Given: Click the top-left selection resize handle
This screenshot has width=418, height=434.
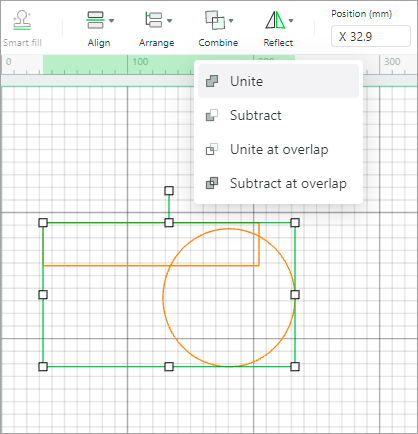Looking at the screenshot, I should point(43,223).
